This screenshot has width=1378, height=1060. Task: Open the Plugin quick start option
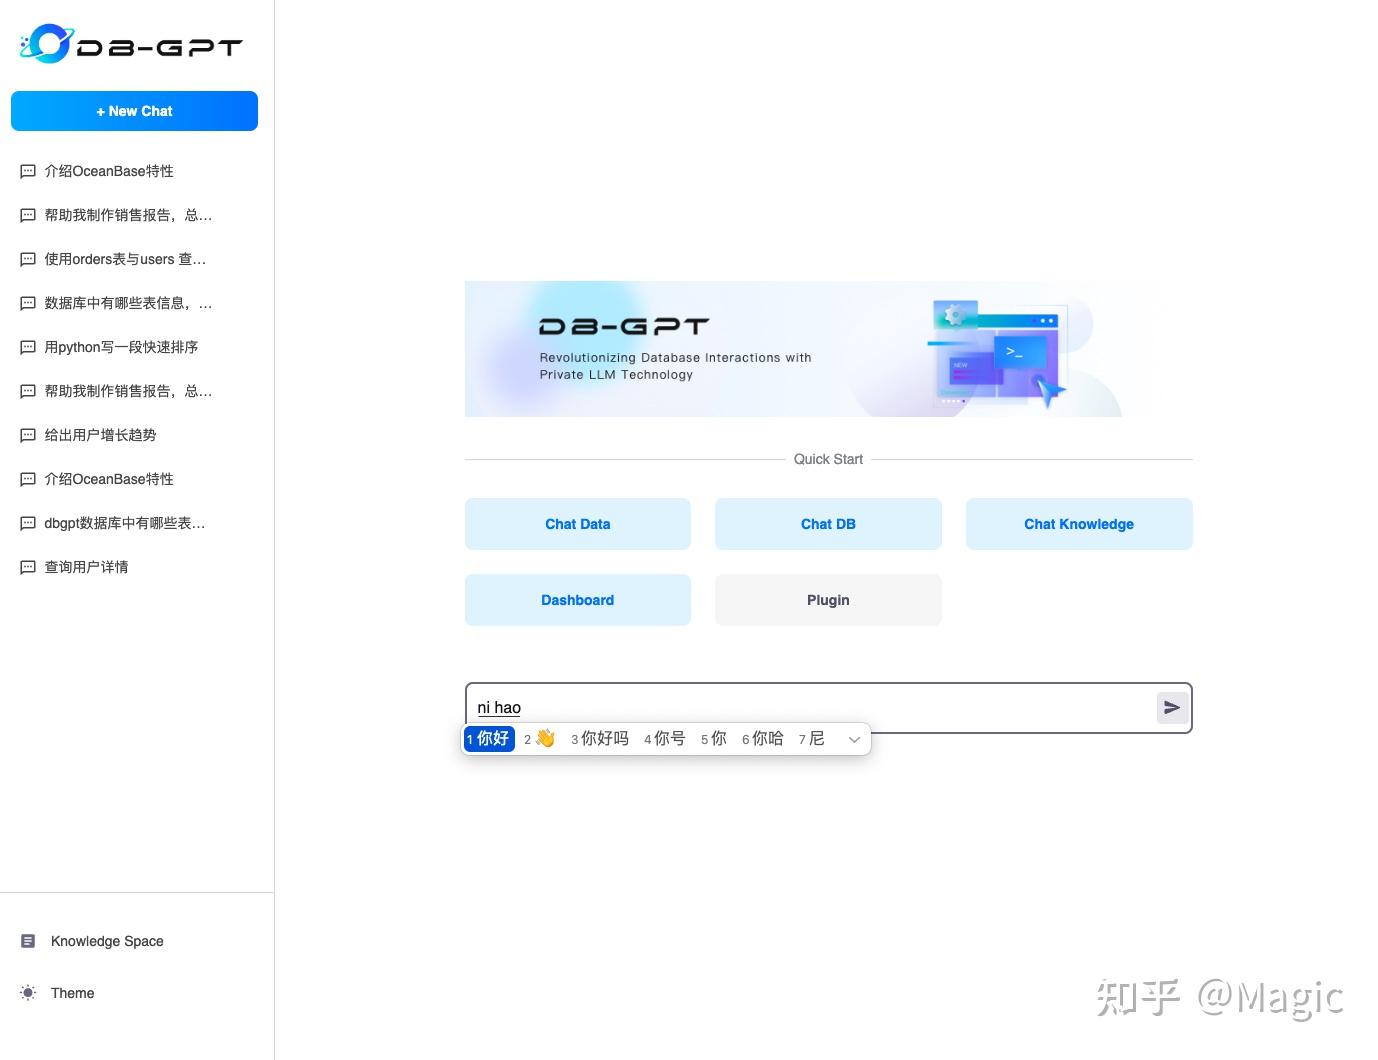[828, 599]
